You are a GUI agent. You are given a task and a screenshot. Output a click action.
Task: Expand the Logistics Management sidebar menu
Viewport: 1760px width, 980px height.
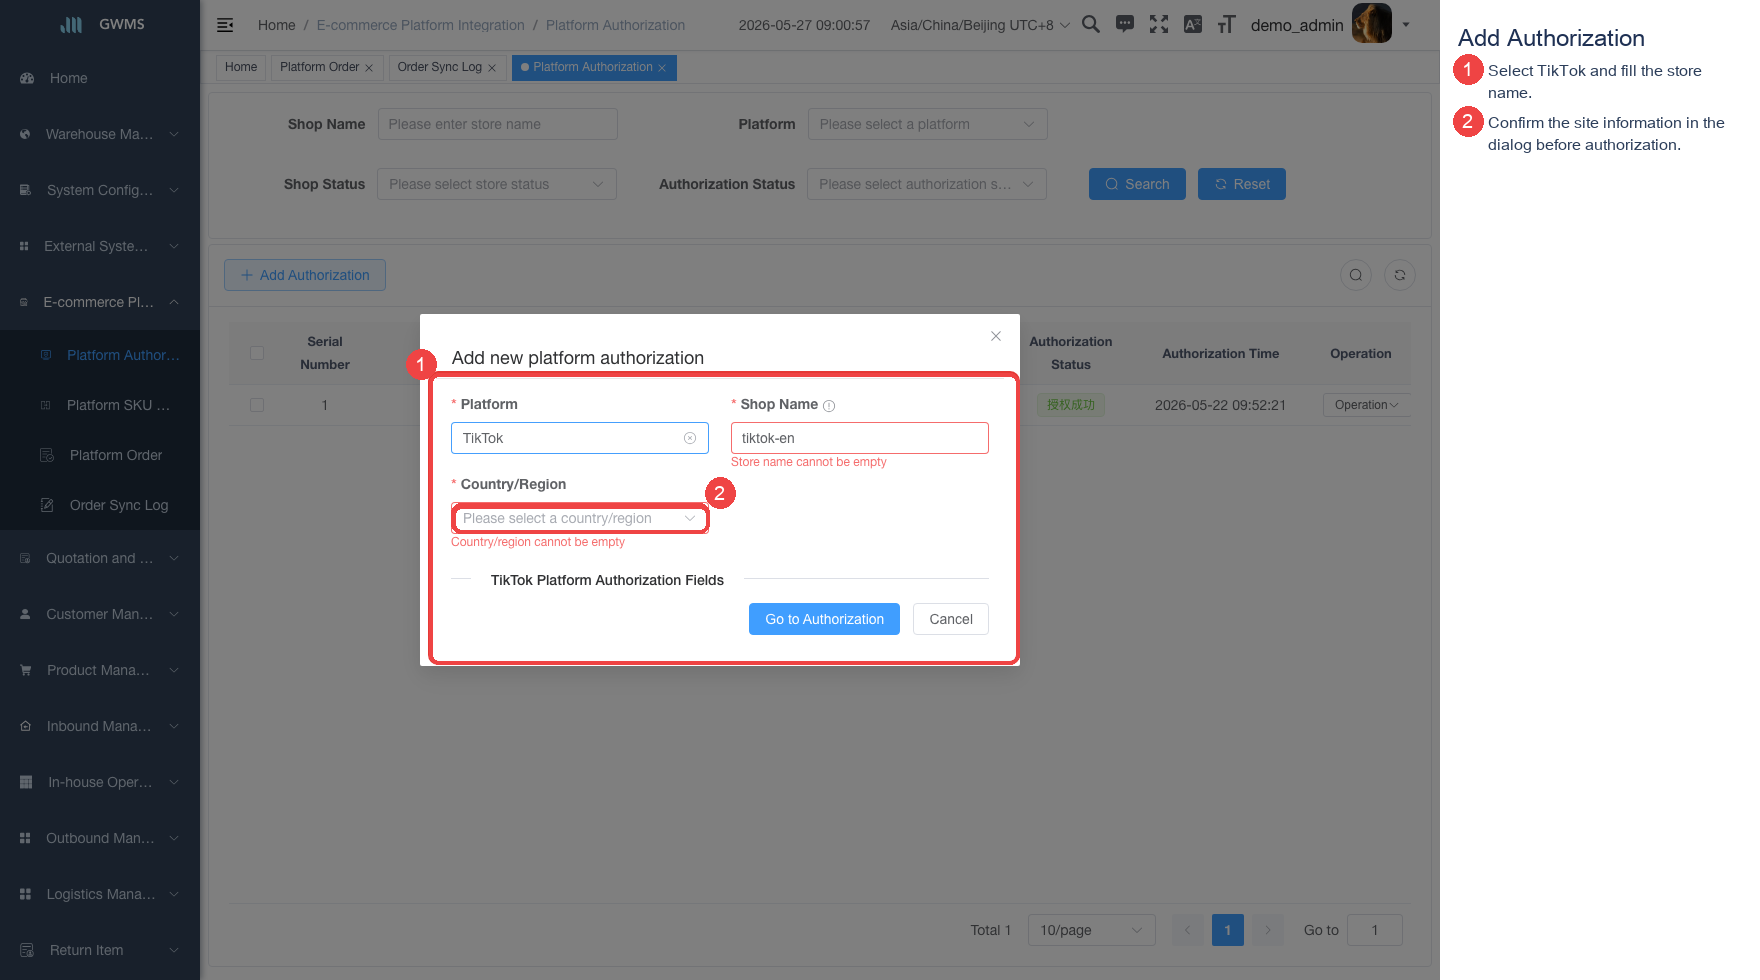pos(100,894)
